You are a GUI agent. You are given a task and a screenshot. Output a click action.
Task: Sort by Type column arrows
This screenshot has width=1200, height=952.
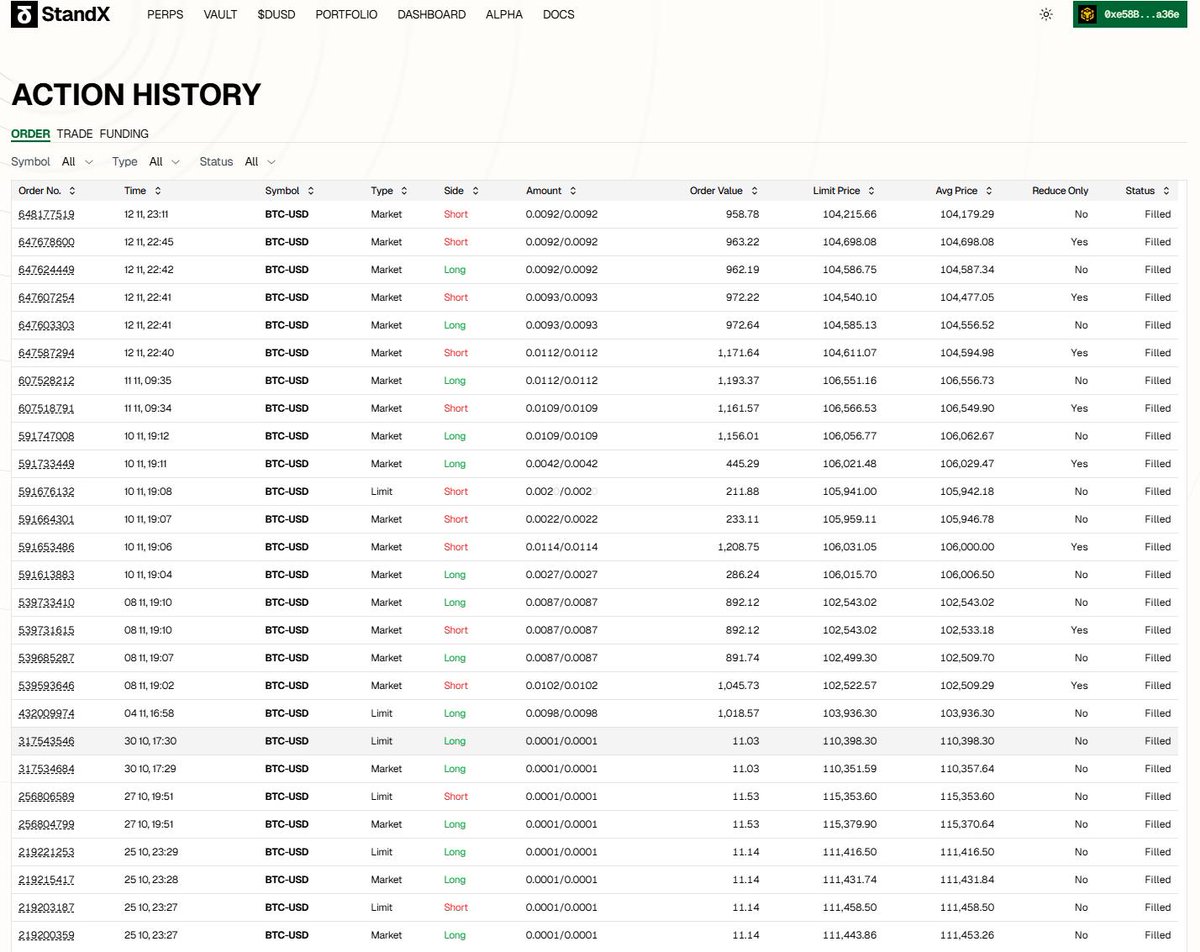click(404, 191)
